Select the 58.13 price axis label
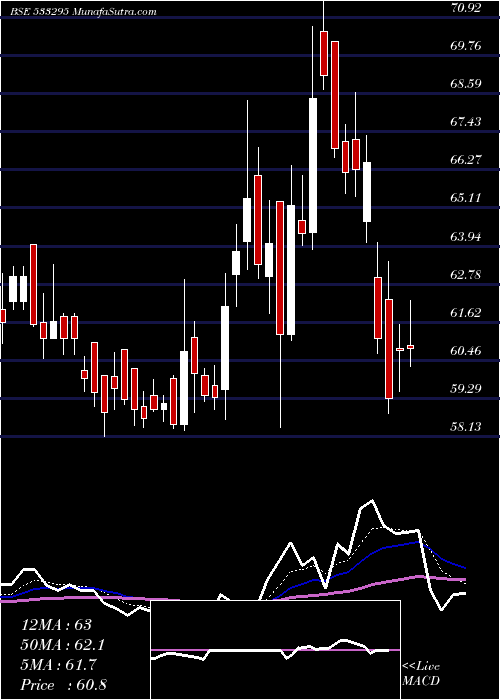Viewport: 500px width, 700px height. [x=466, y=427]
